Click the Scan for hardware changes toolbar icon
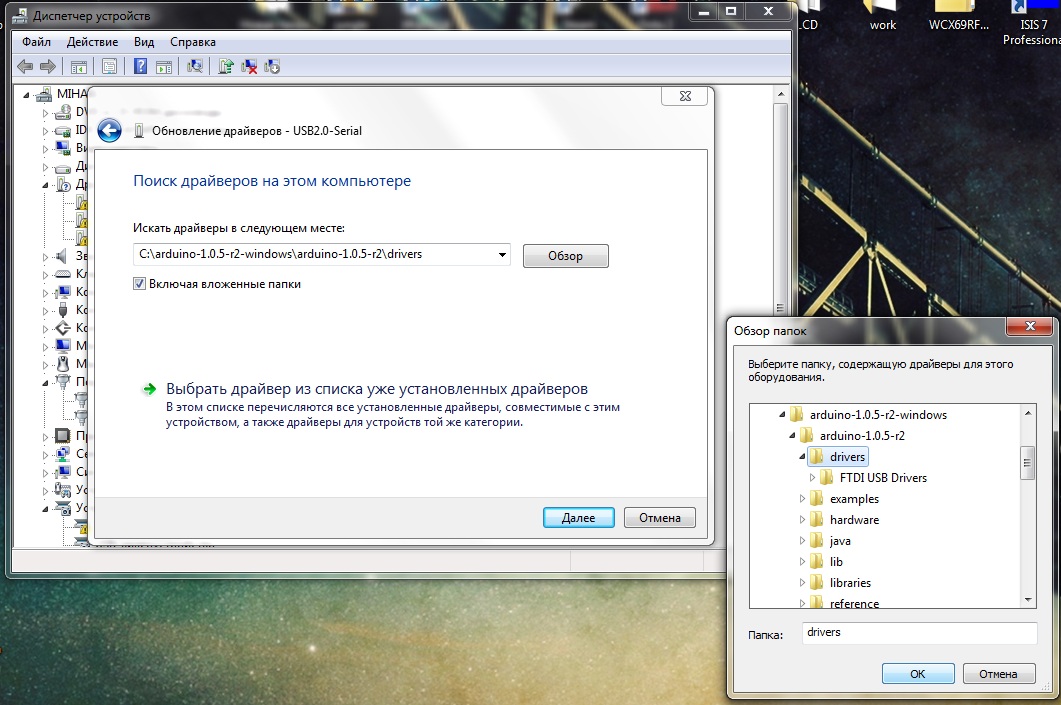This screenshot has height=705, width=1061. pos(196,66)
